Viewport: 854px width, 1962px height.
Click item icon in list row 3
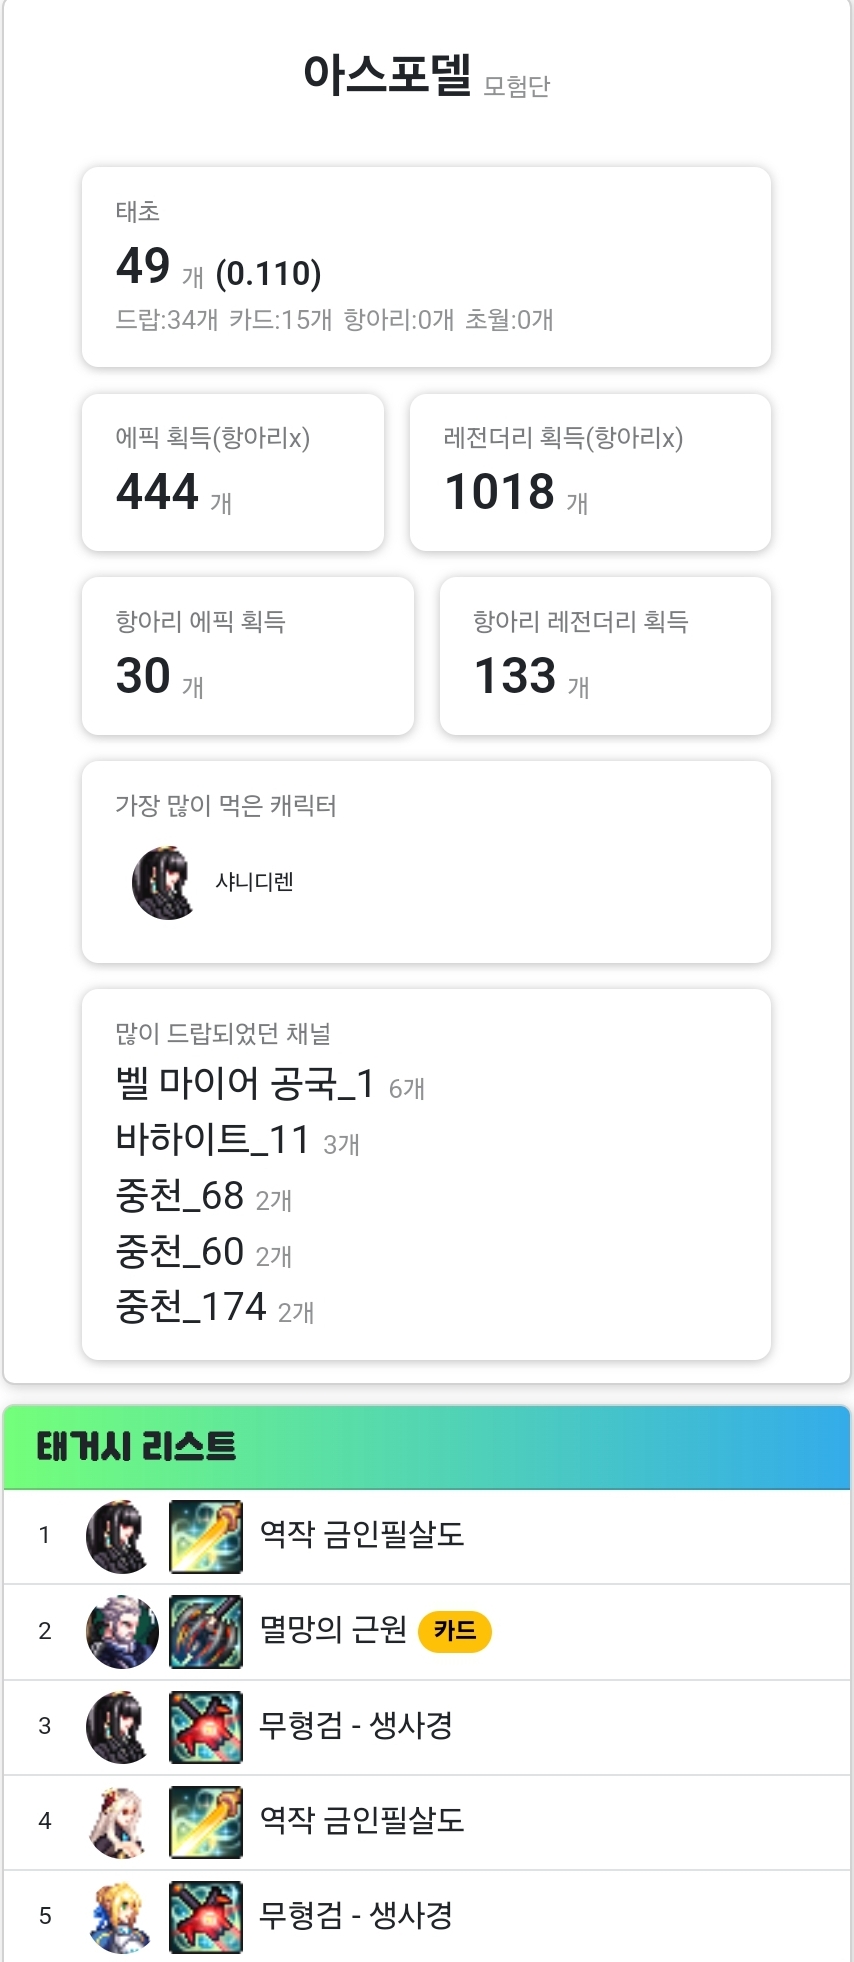[x=206, y=1727]
